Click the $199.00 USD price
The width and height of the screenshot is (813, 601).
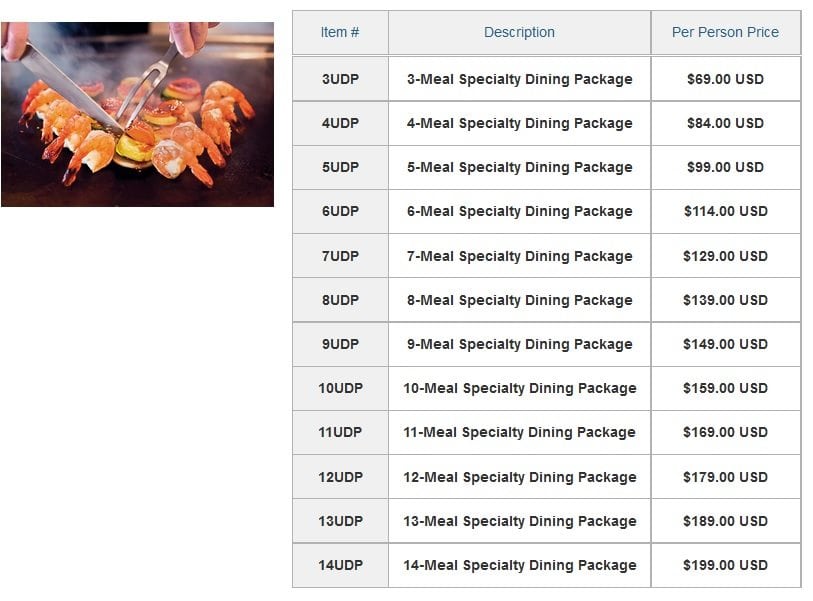pos(725,565)
